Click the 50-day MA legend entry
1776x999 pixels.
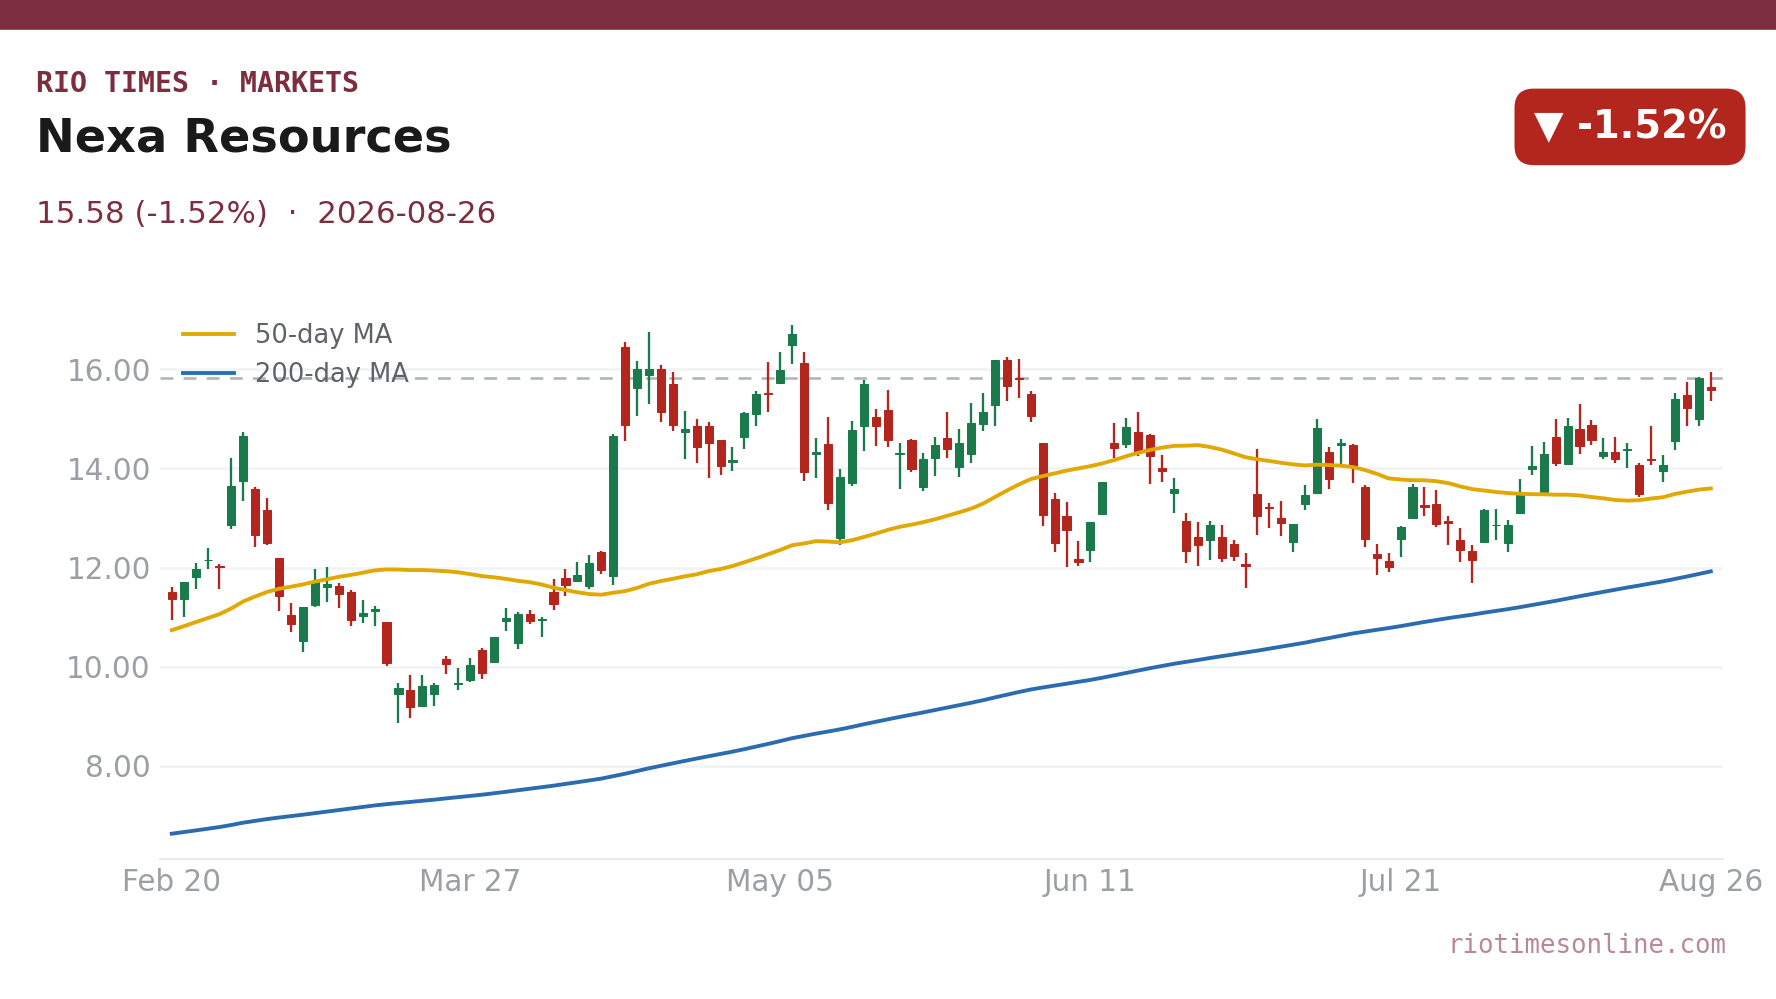click(287, 335)
